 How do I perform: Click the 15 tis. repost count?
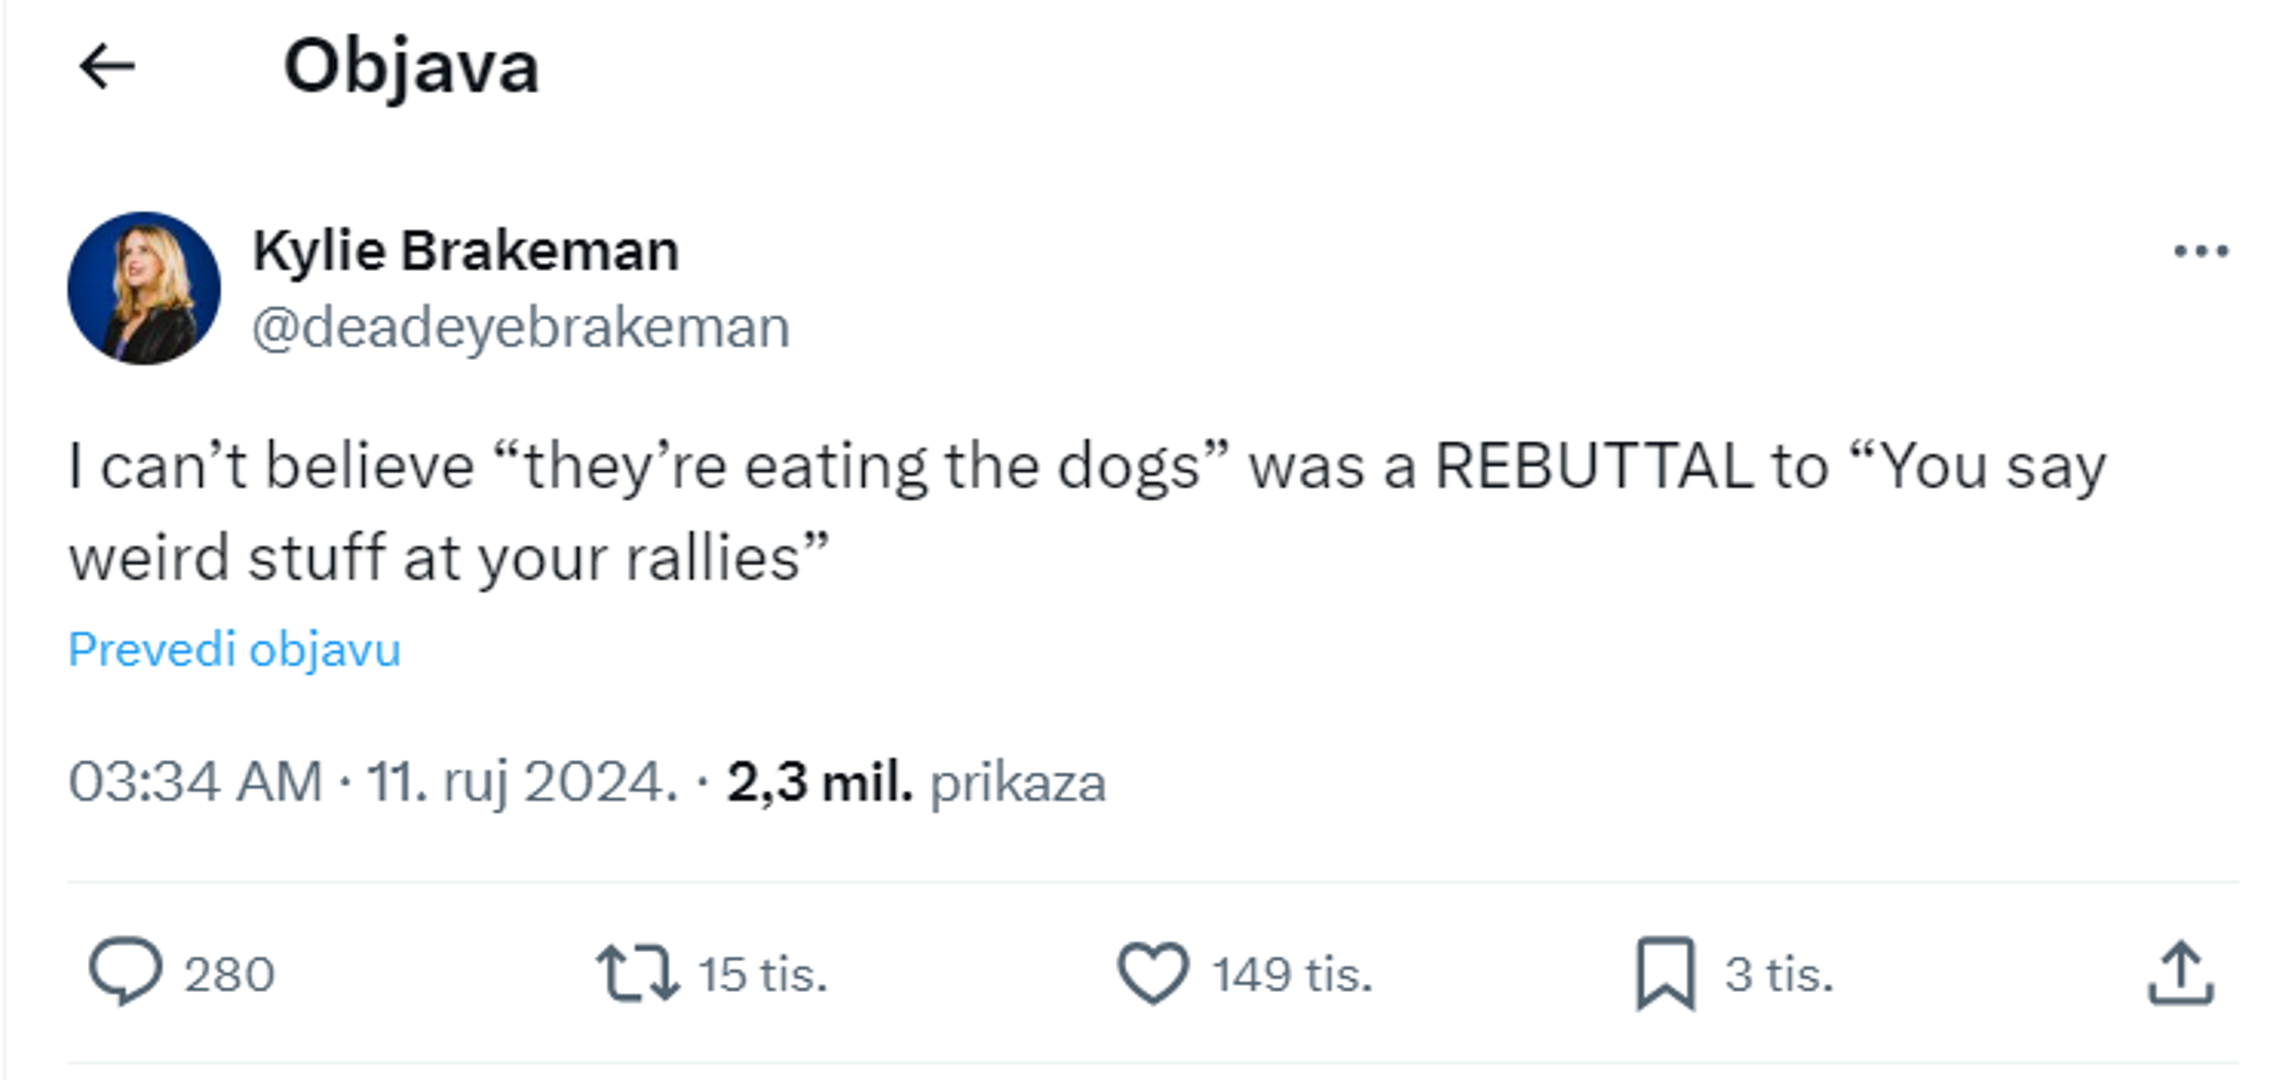pos(762,974)
